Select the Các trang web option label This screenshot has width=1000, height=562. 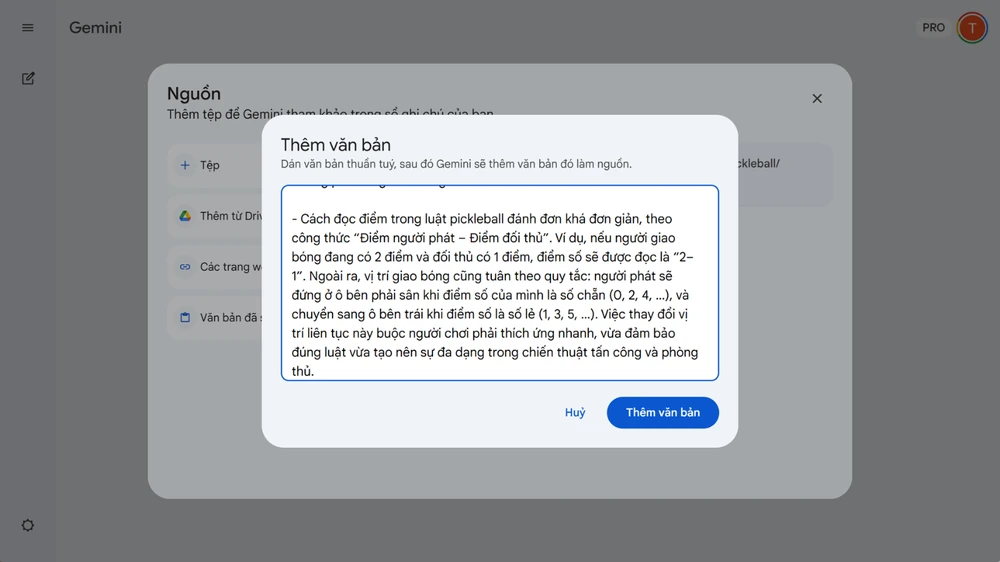click(x=230, y=267)
